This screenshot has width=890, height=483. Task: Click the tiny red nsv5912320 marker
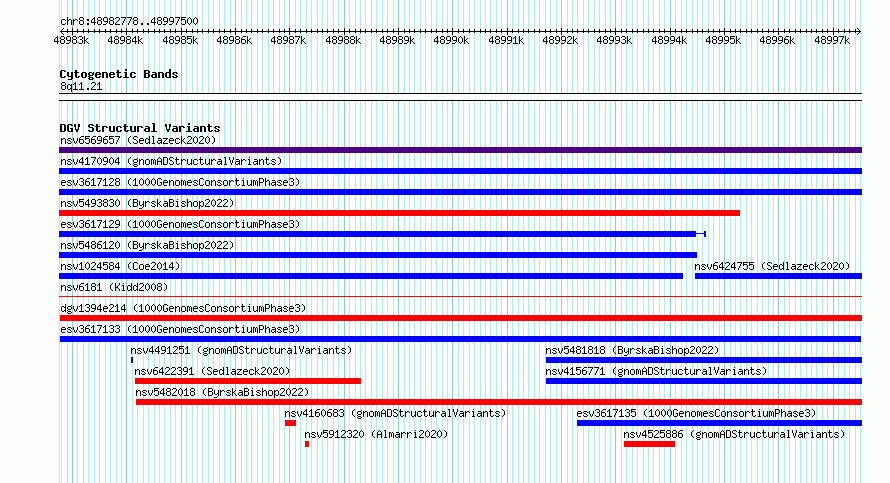coord(307,444)
